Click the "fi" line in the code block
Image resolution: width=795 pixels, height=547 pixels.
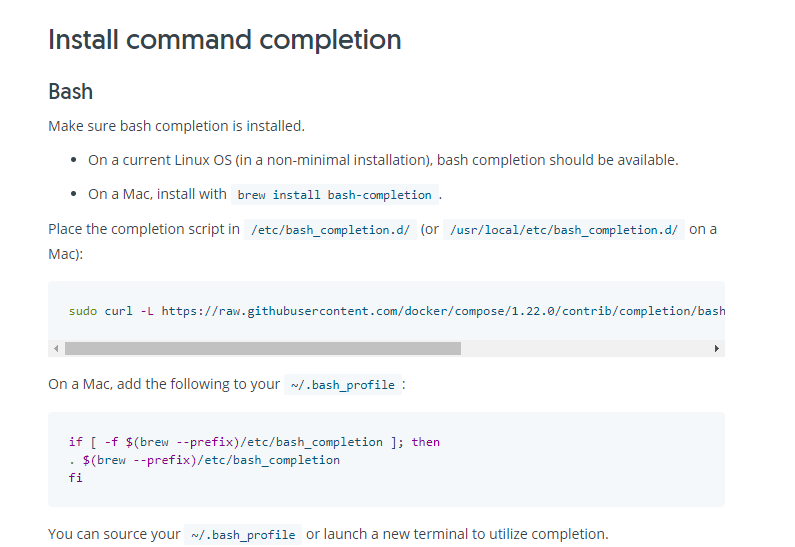(75, 478)
